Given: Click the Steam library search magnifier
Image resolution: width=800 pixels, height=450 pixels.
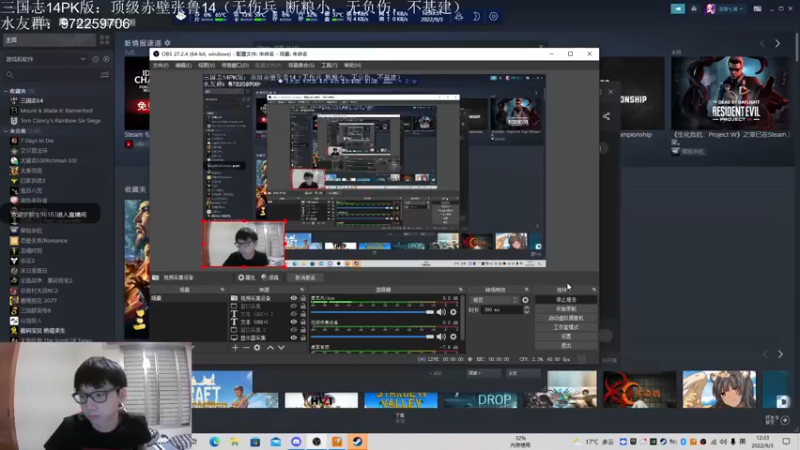Looking at the screenshot, I should 10,75.
